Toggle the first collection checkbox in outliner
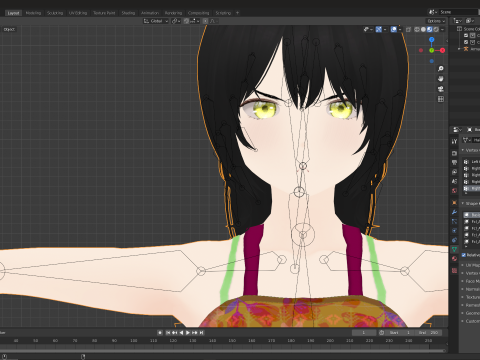Image resolution: width=480 pixels, height=360 pixels. (x=466, y=35)
